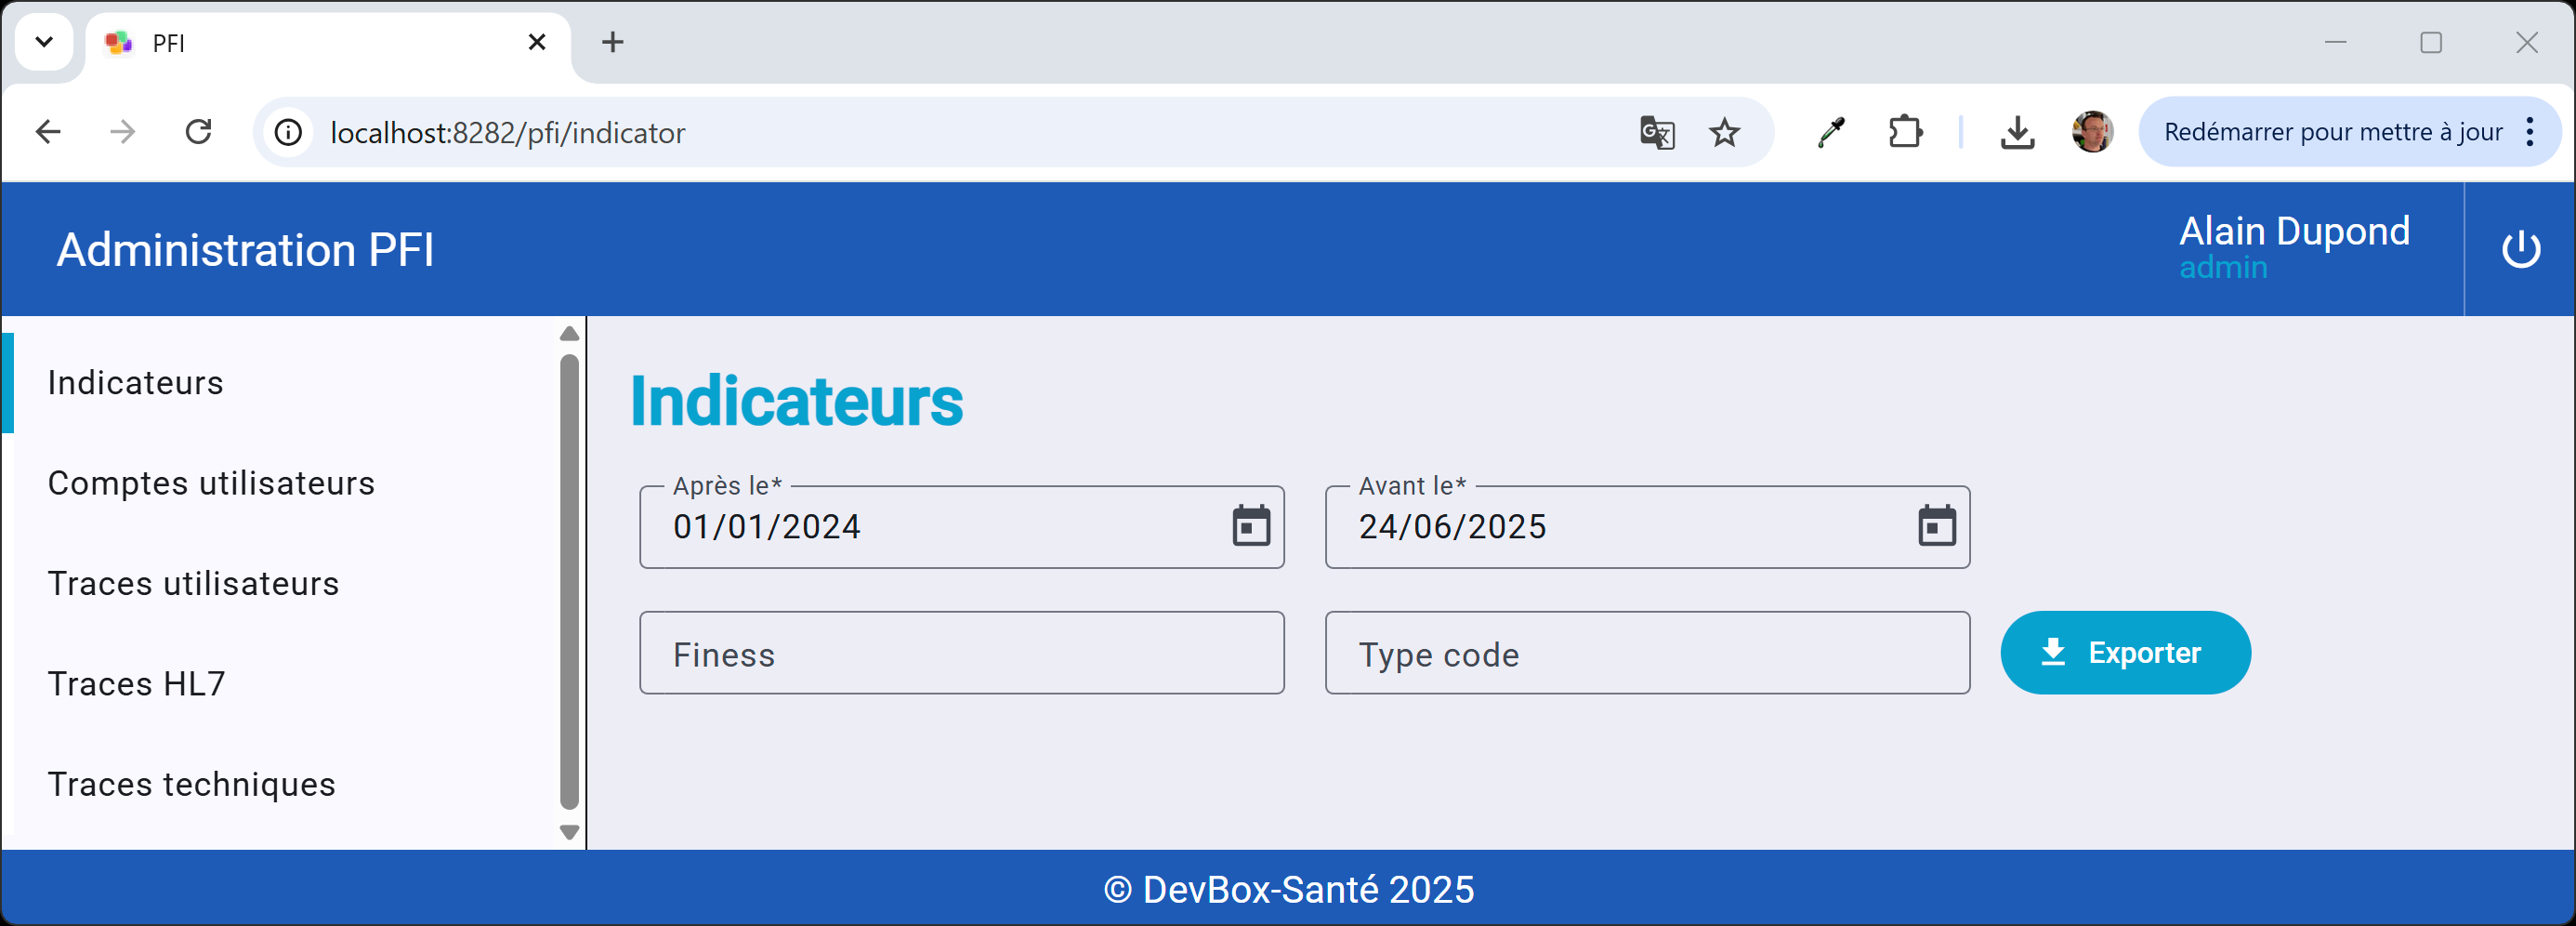Click the power logout icon in header
2576x926 pixels.
click(2520, 249)
